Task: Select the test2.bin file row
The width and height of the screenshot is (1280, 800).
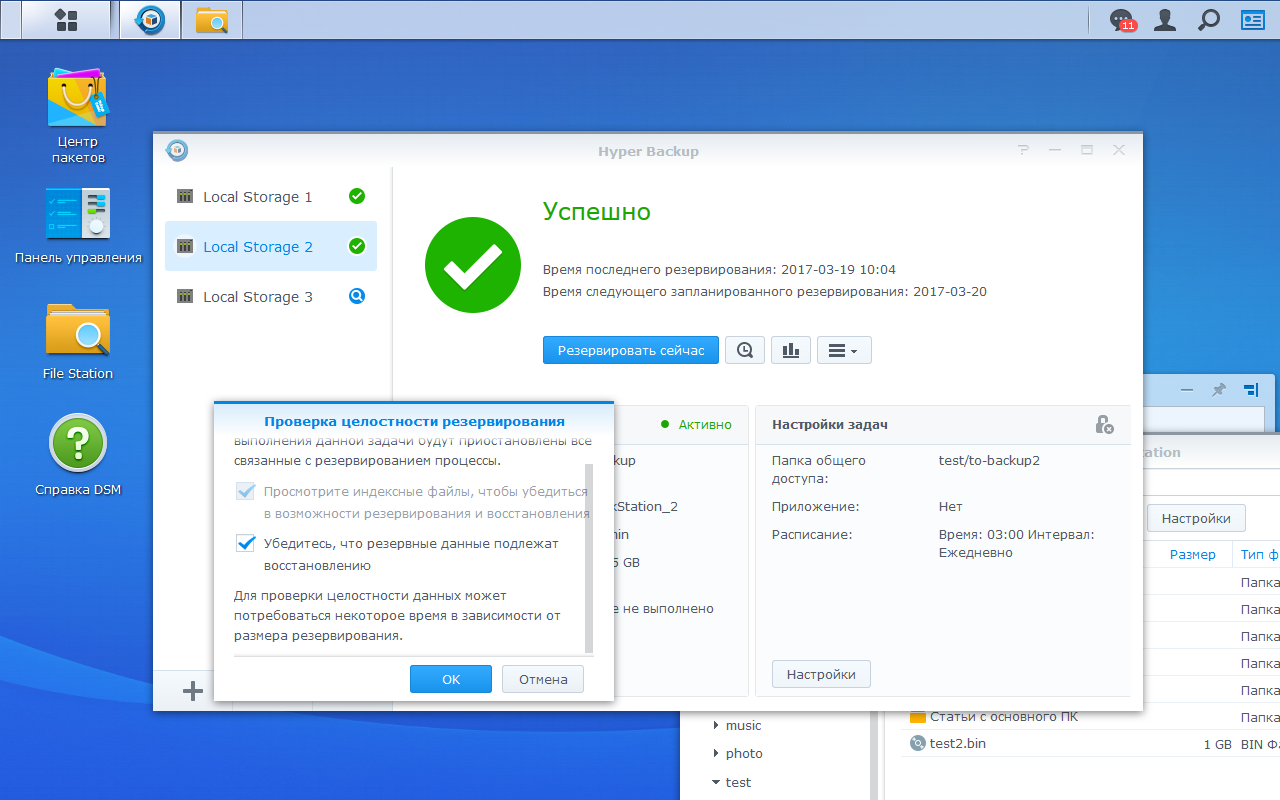Action: tap(1090, 743)
